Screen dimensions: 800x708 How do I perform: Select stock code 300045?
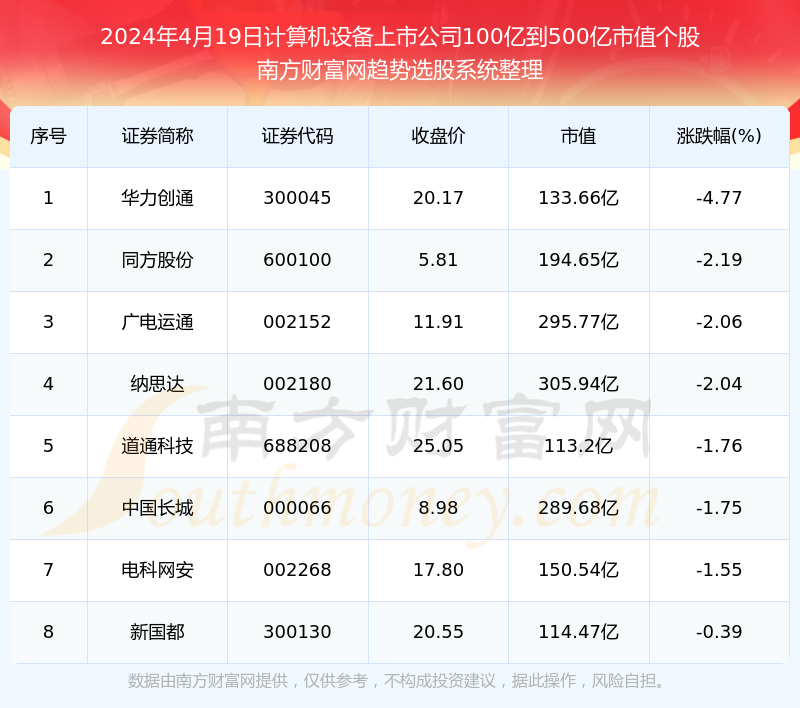click(x=297, y=198)
